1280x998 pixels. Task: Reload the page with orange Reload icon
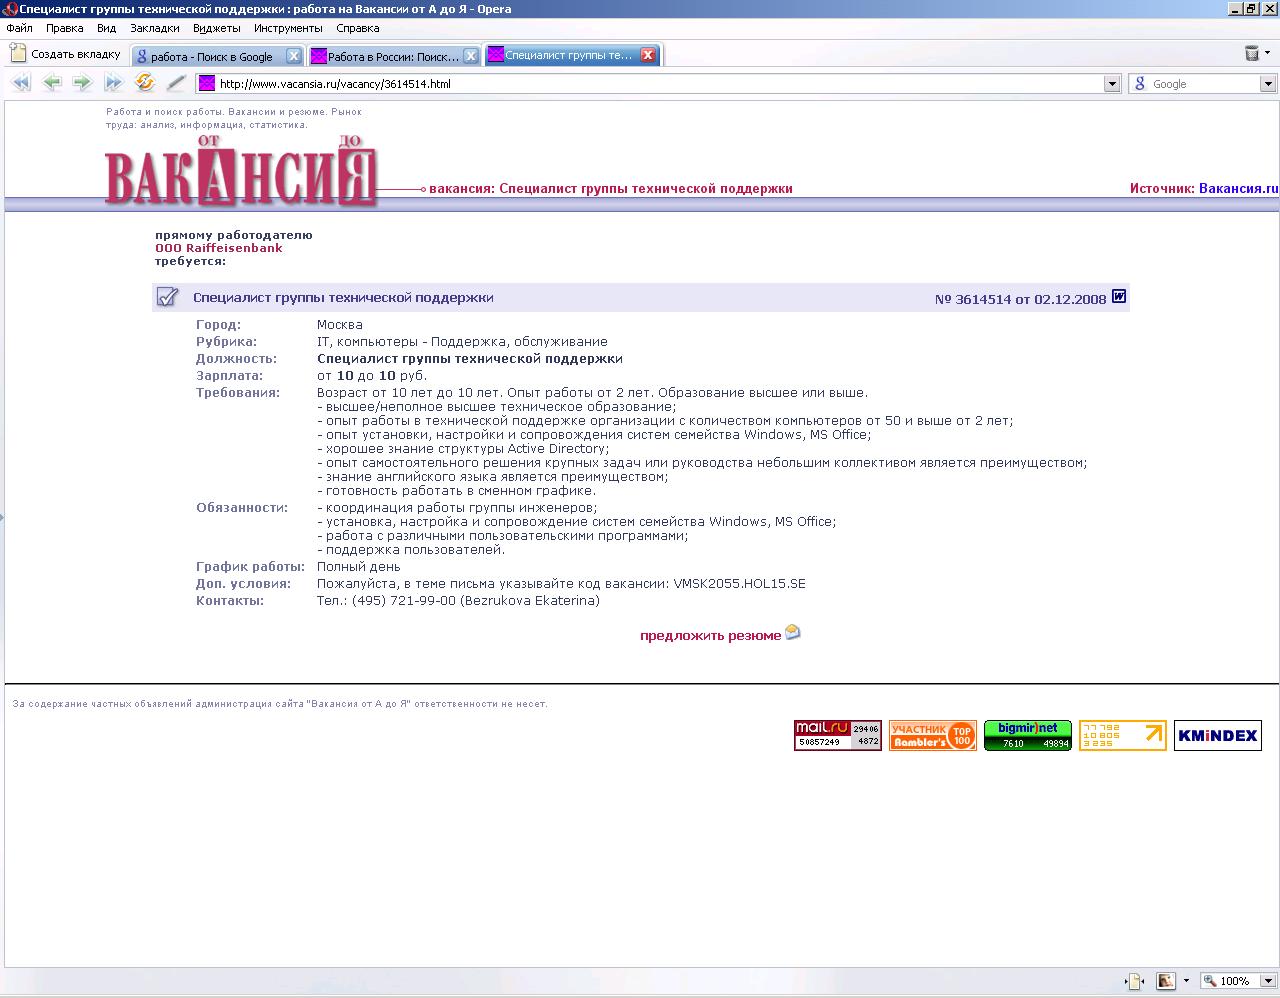[145, 83]
